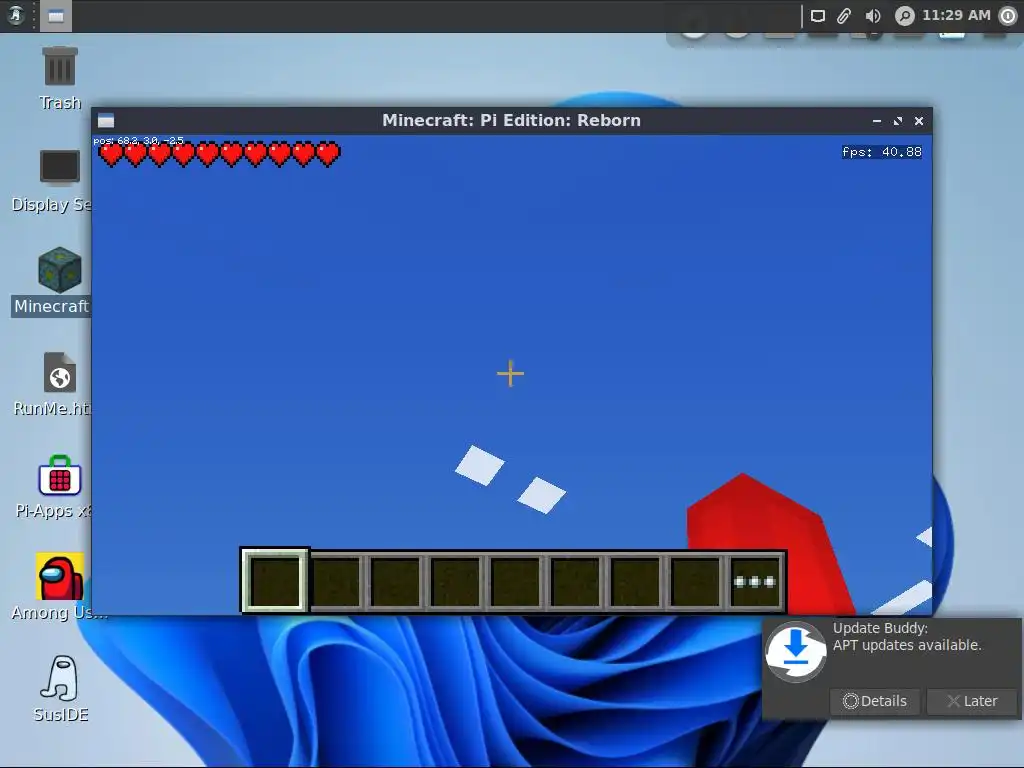Screen dimensions: 1024x768
Task: Close the Minecraft: Pi Edition window
Action: [x=919, y=121]
